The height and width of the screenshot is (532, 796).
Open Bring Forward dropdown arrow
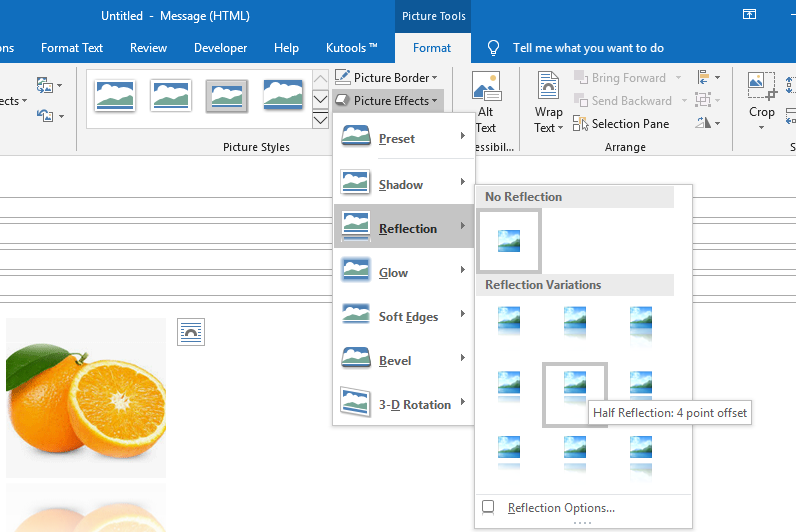pyautogui.click(x=679, y=78)
